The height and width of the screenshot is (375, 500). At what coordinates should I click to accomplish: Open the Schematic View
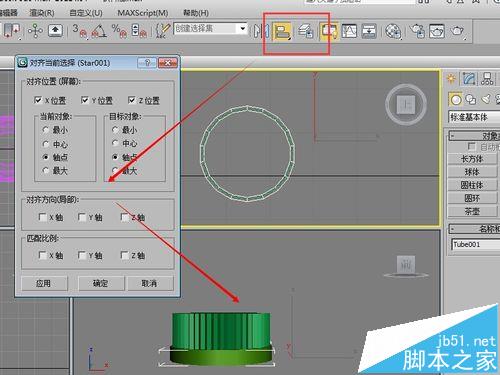click(369, 31)
